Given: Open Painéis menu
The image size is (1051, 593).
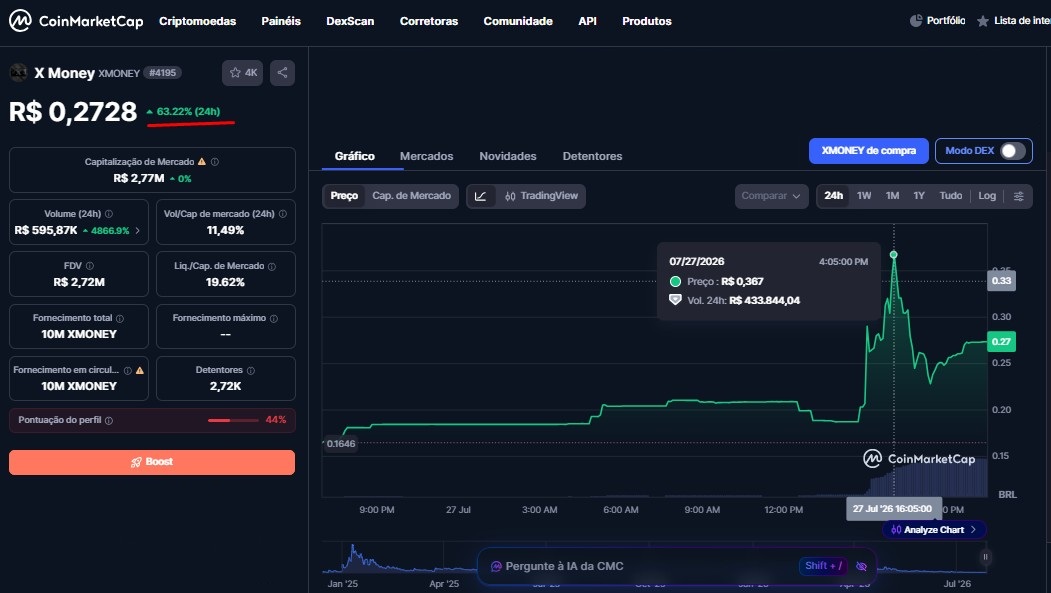Looking at the screenshot, I should pyautogui.click(x=281, y=21).
